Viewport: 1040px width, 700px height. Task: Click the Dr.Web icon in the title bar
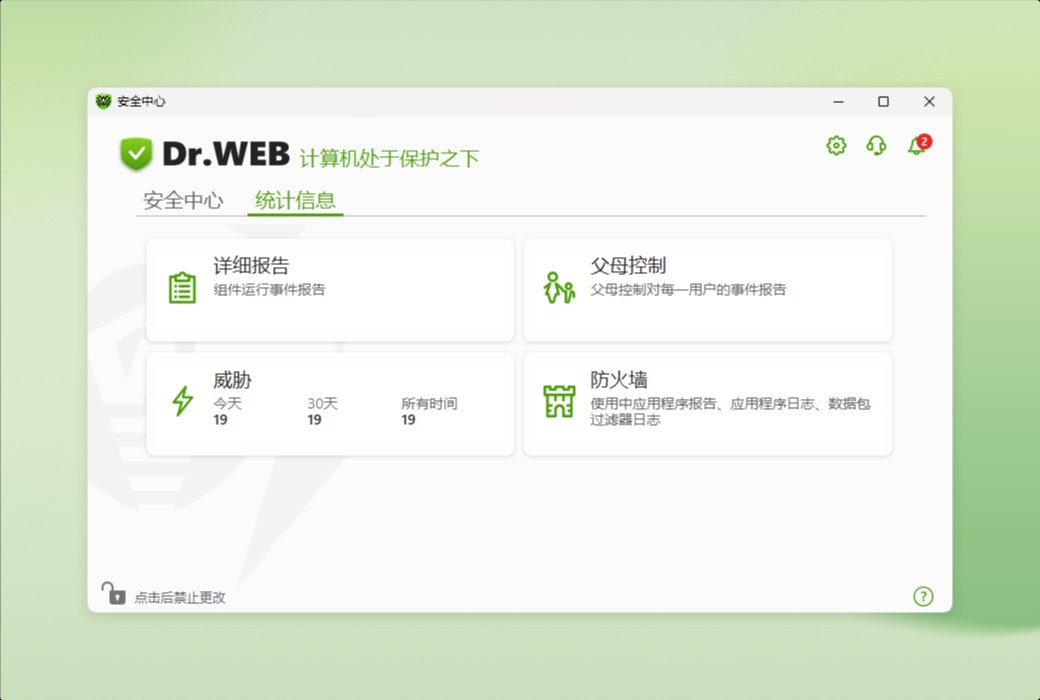point(105,101)
